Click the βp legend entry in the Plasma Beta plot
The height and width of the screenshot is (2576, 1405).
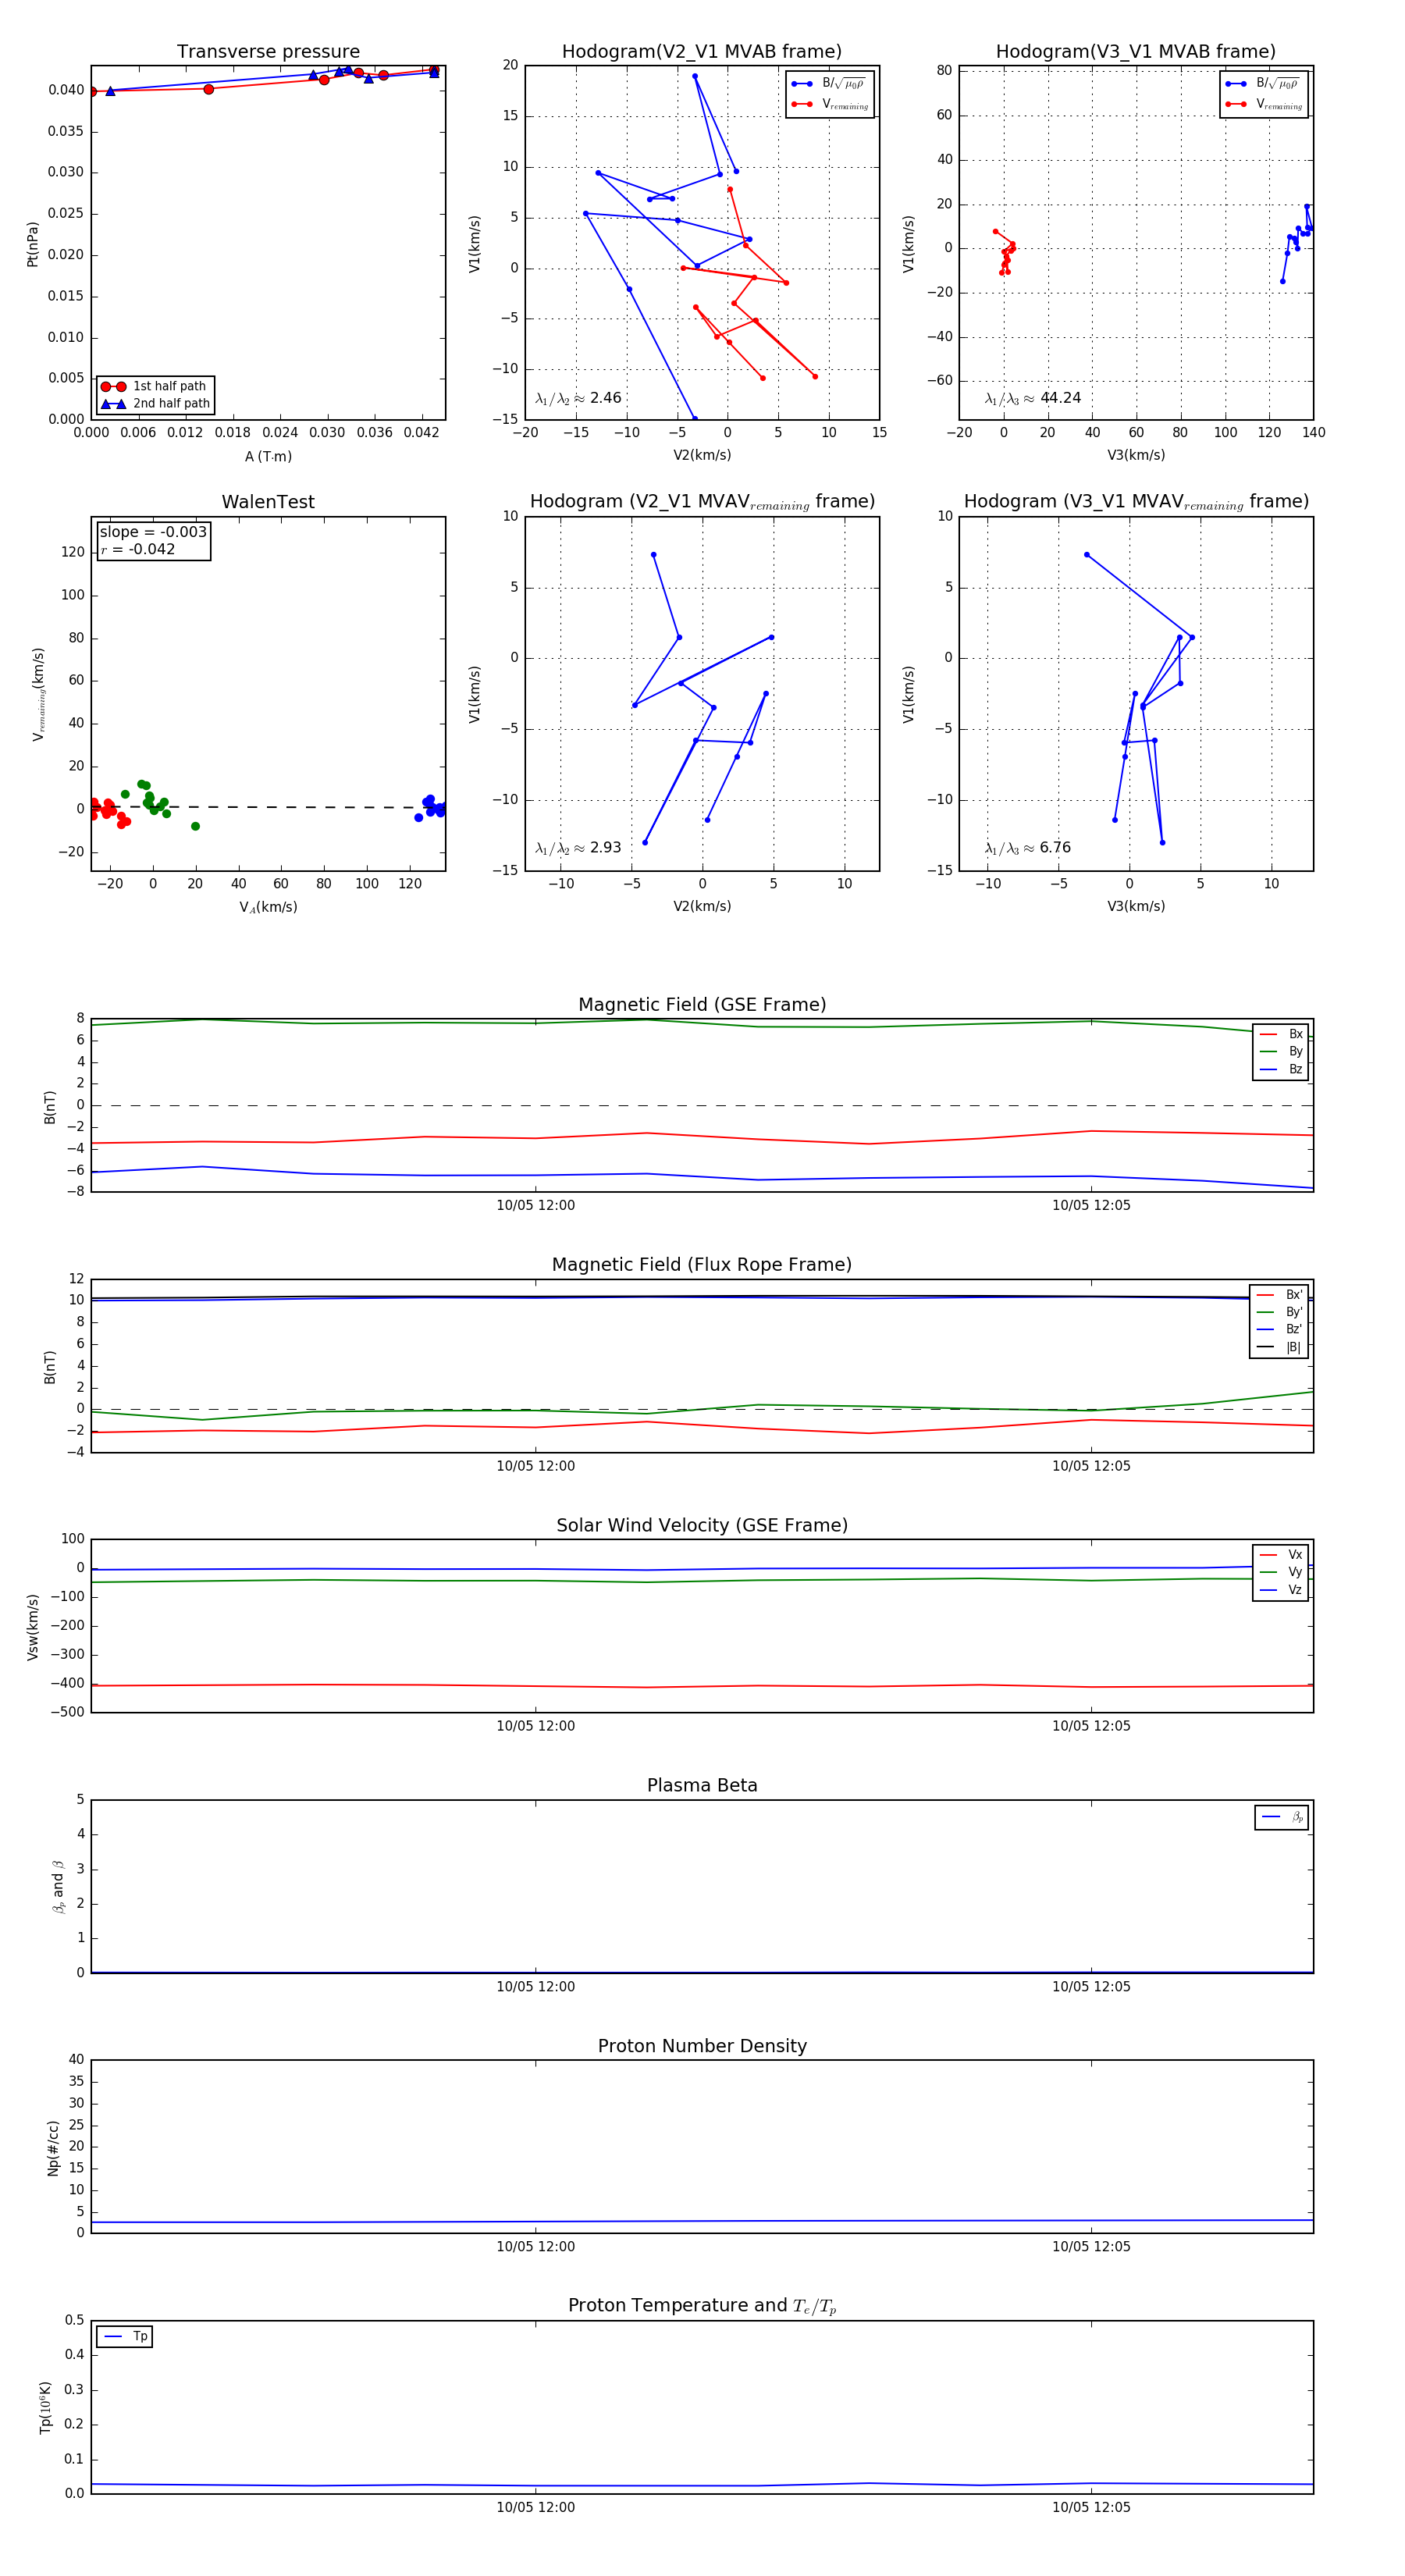1283,1817
